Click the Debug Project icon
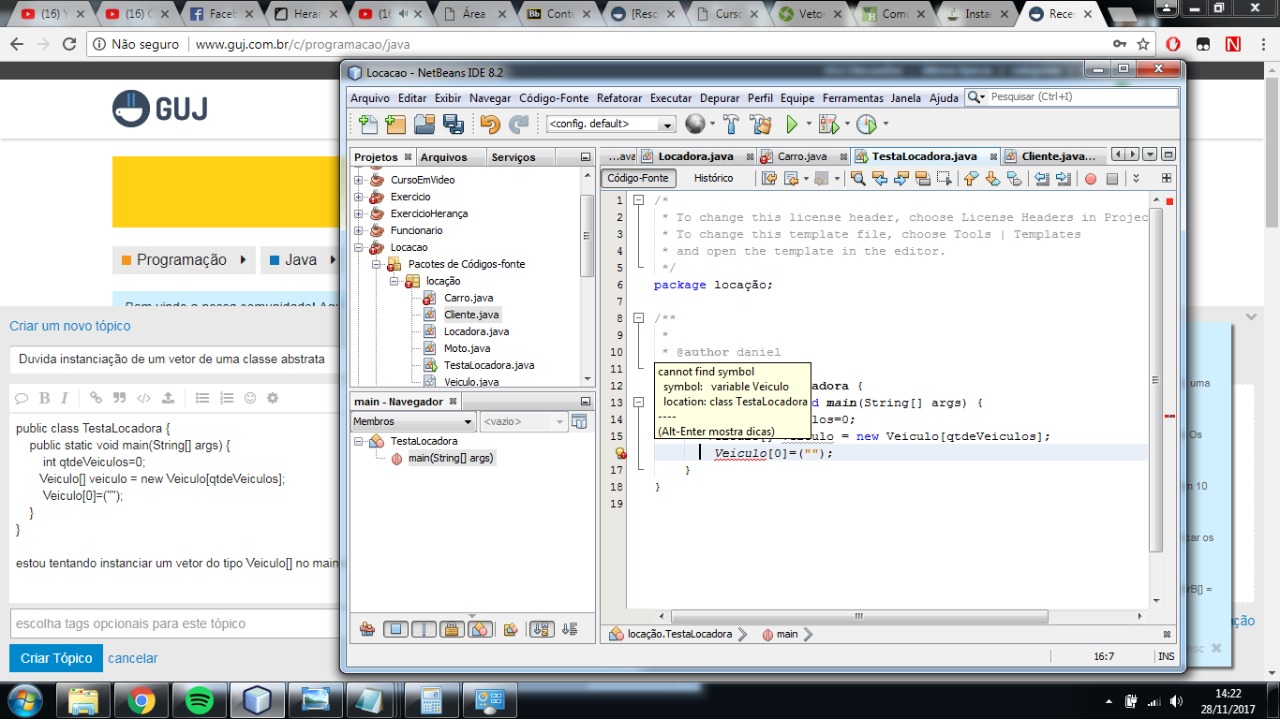This screenshot has height=719, width=1280. (x=828, y=124)
